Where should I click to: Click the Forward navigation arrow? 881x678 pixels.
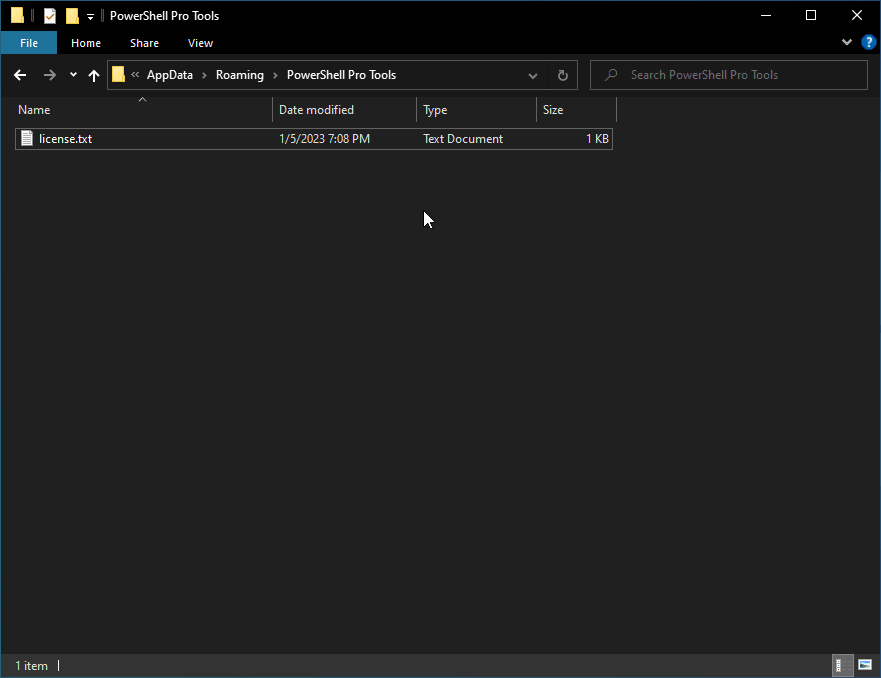click(x=49, y=75)
